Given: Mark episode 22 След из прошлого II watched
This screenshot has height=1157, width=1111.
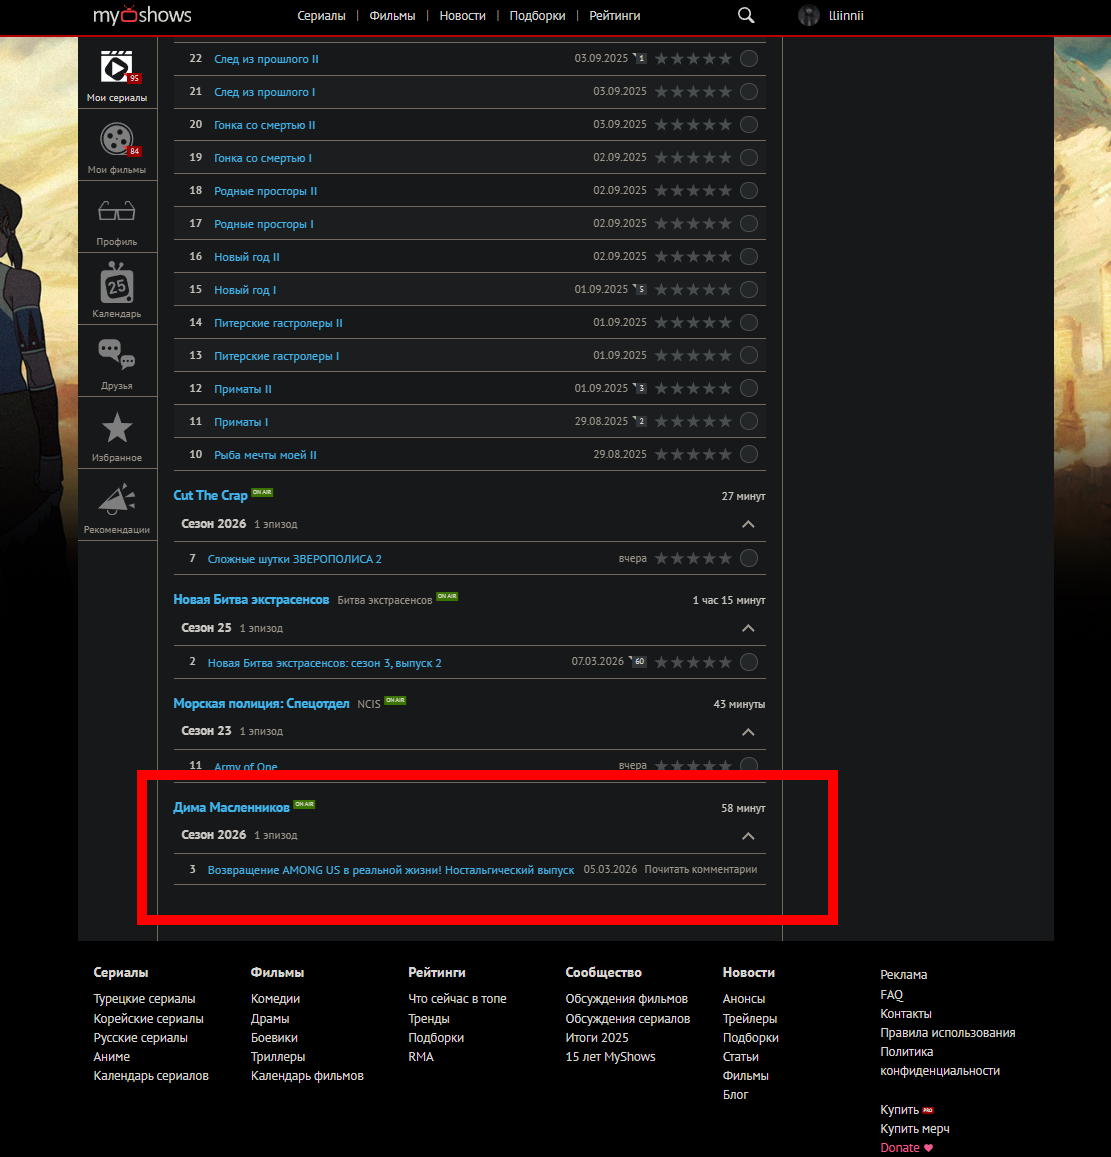Looking at the screenshot, I should (x=748, y=59).
